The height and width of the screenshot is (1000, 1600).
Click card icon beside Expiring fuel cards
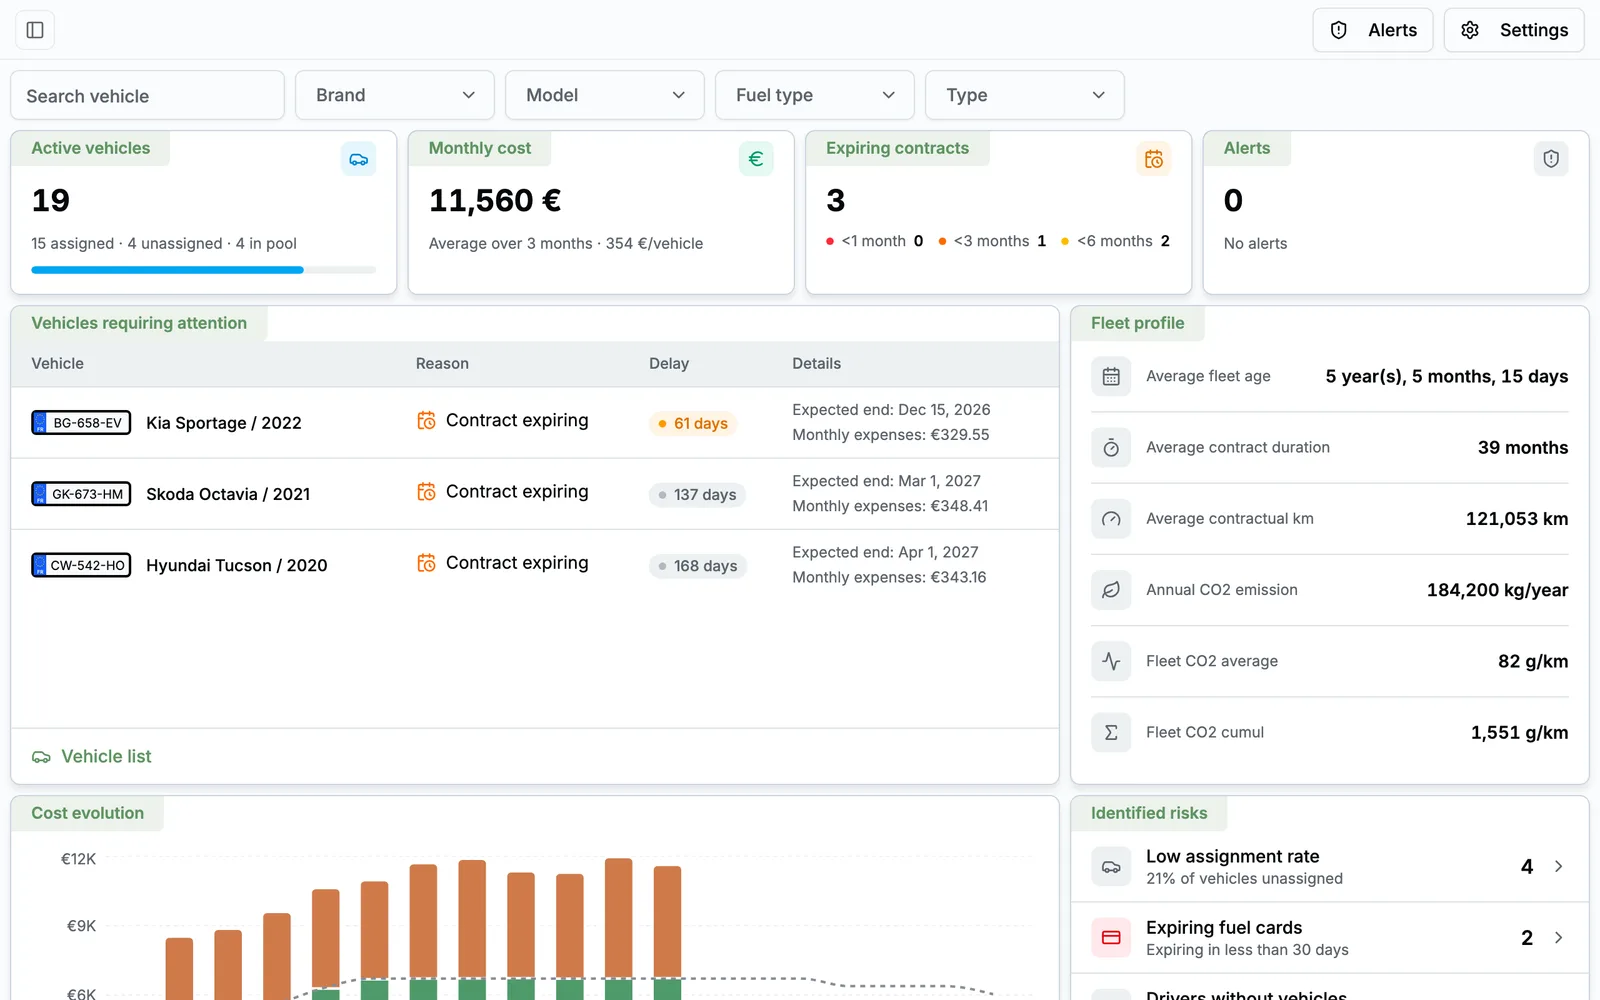coord(1111,938)
